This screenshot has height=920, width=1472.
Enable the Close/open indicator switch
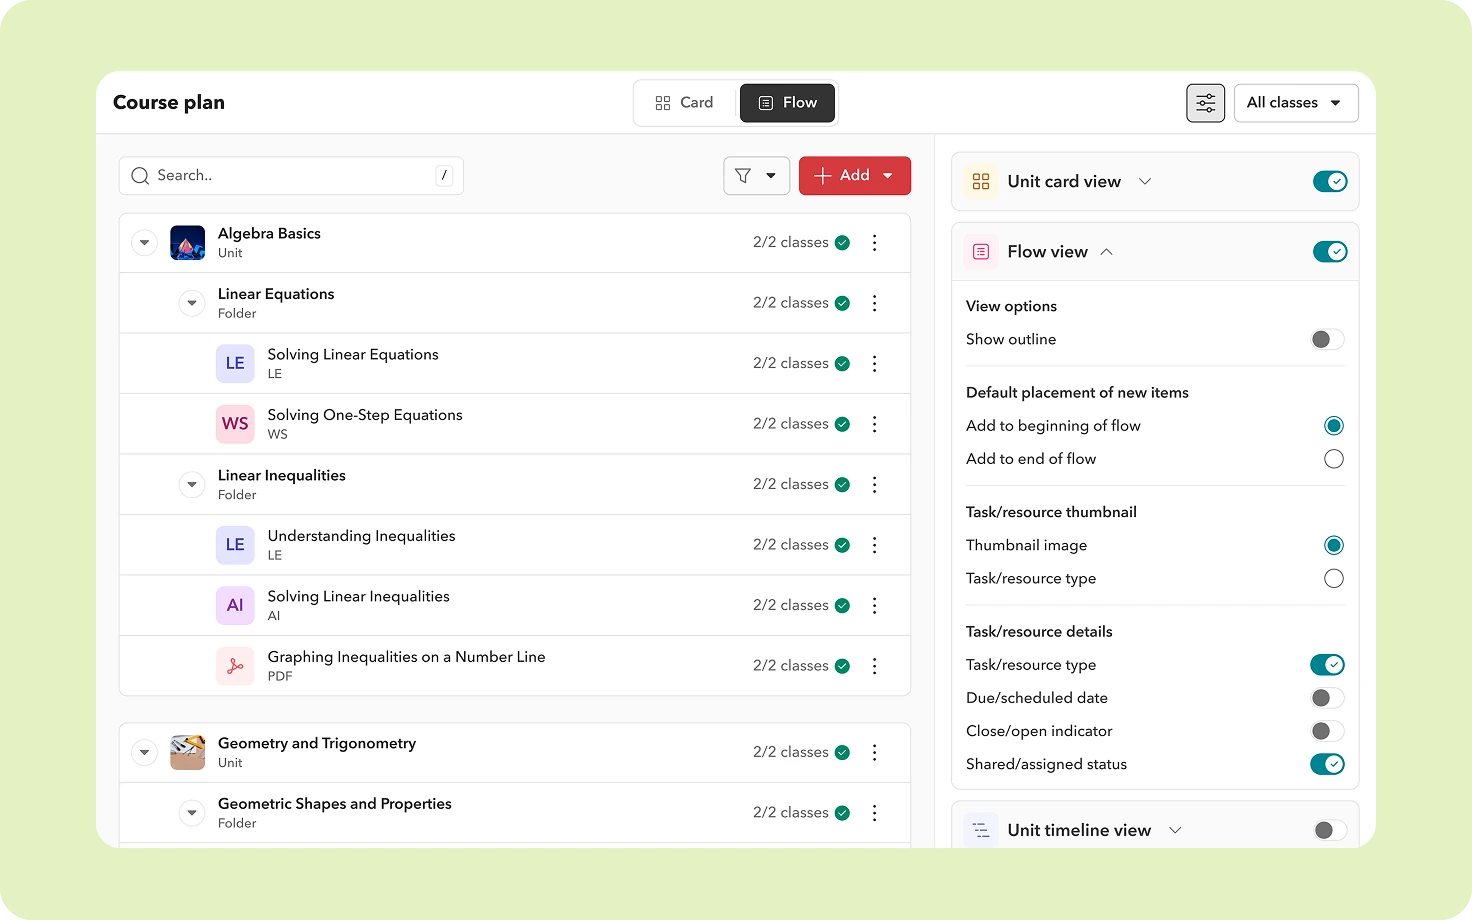1328,731
